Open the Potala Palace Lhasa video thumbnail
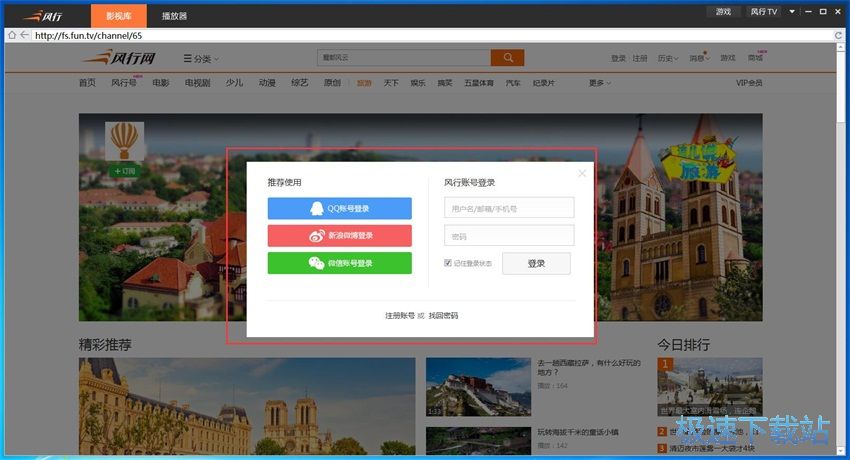 (x=478, y=387)
